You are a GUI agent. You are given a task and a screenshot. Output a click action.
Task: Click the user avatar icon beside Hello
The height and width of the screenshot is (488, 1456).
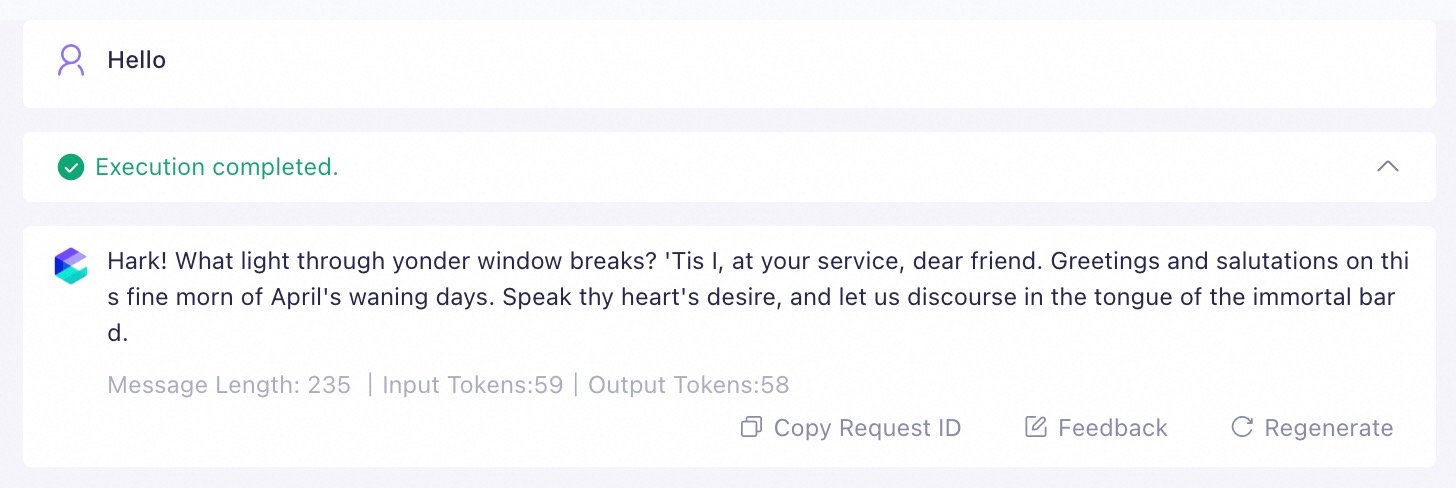71,60
